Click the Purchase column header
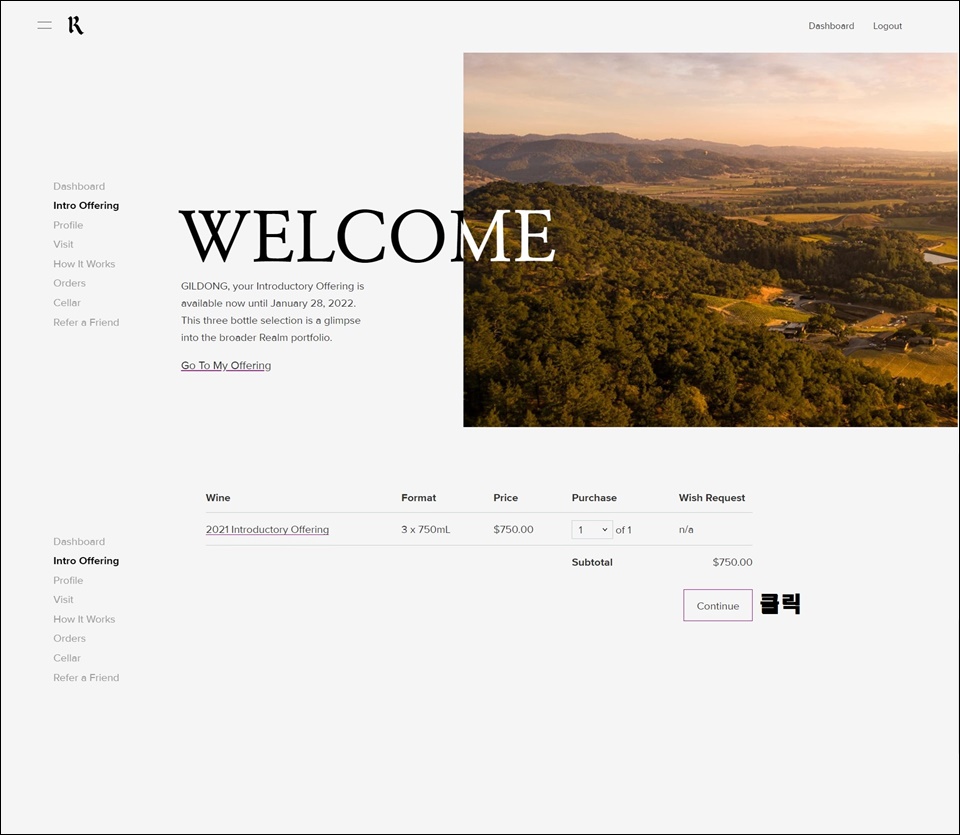This screenshot has height=835, width=960. click(x=594, y=498)
